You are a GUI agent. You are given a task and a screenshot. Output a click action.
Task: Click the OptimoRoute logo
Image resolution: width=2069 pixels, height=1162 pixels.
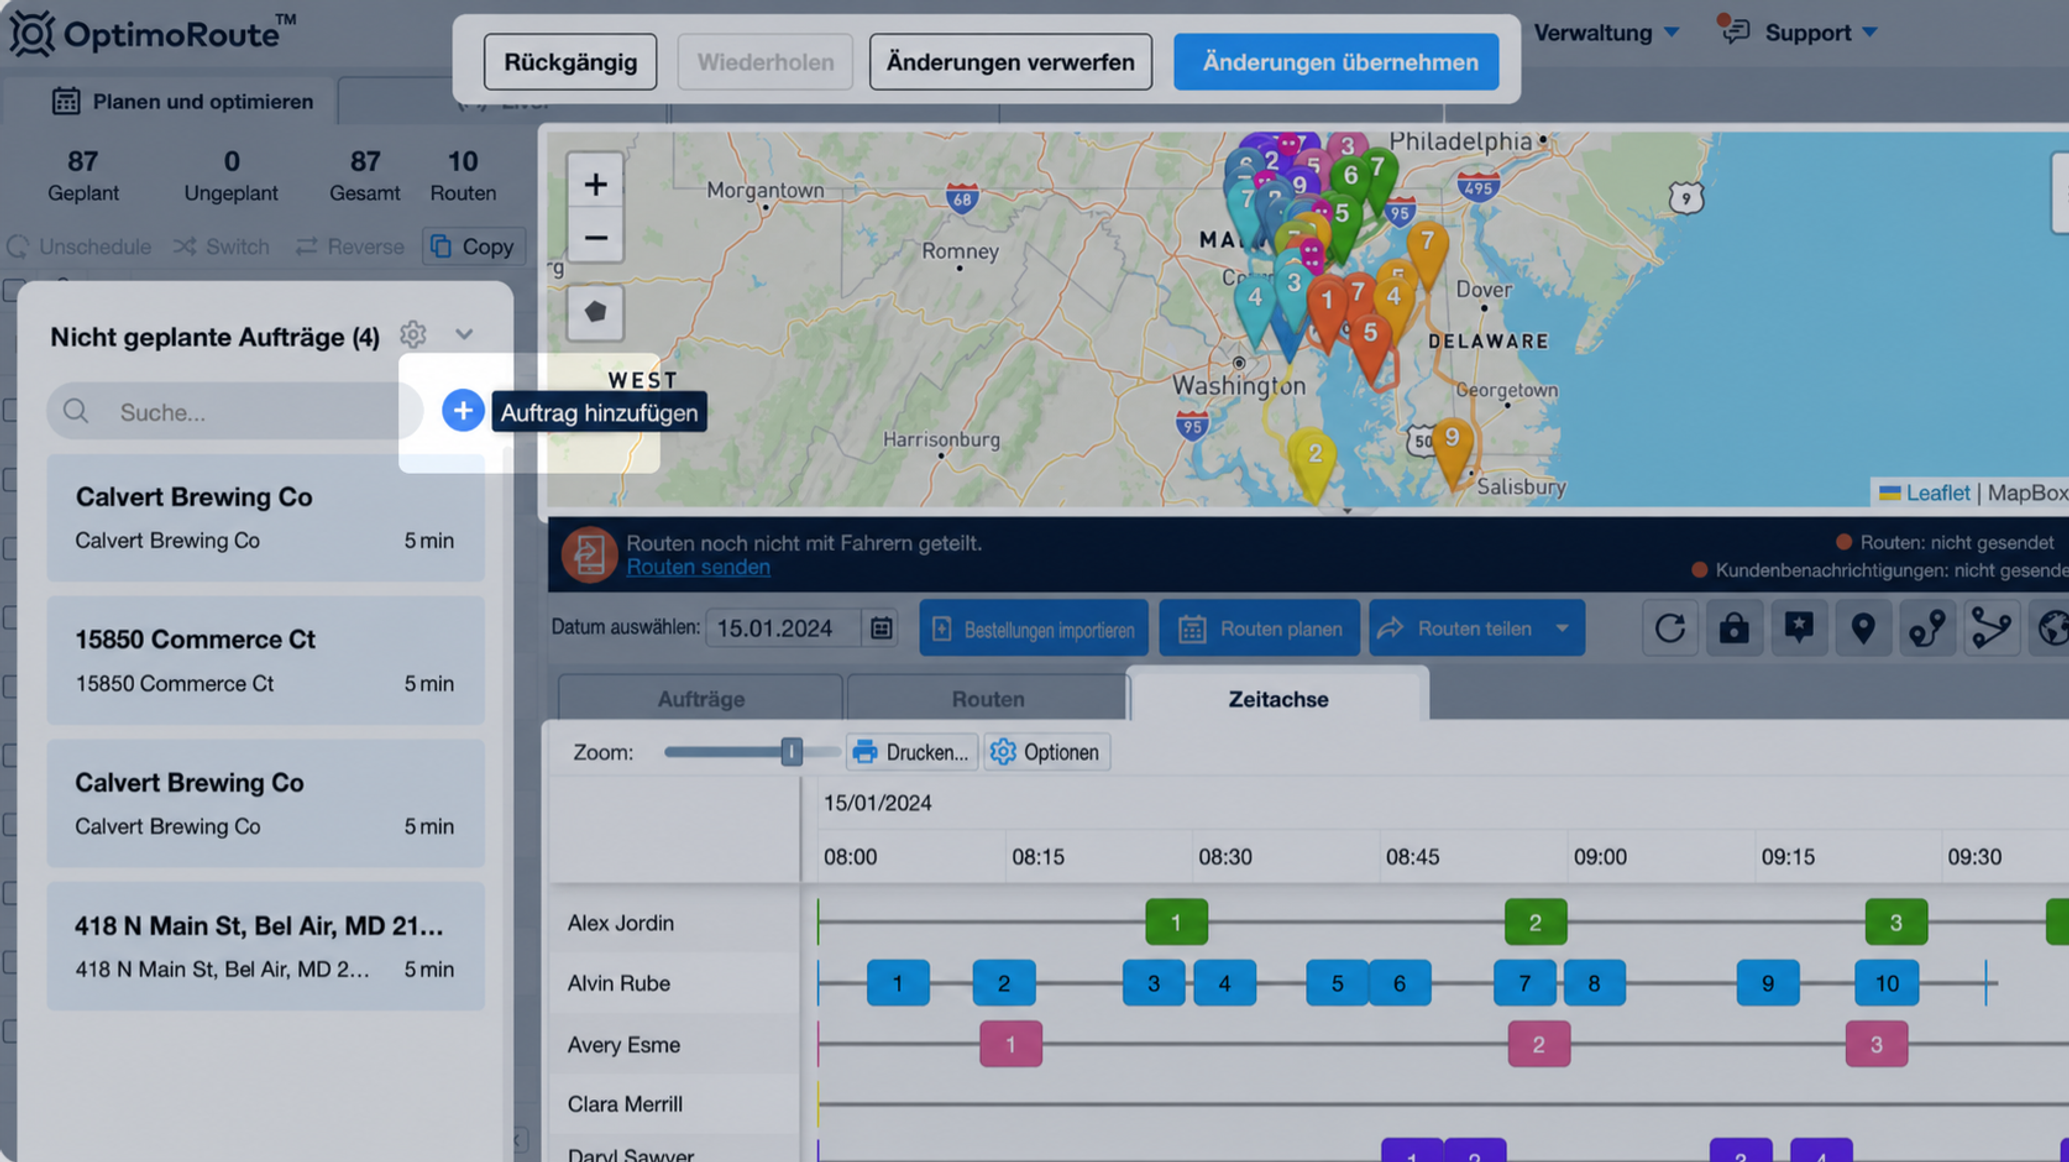pyautogui.click(x=152, y=34)
